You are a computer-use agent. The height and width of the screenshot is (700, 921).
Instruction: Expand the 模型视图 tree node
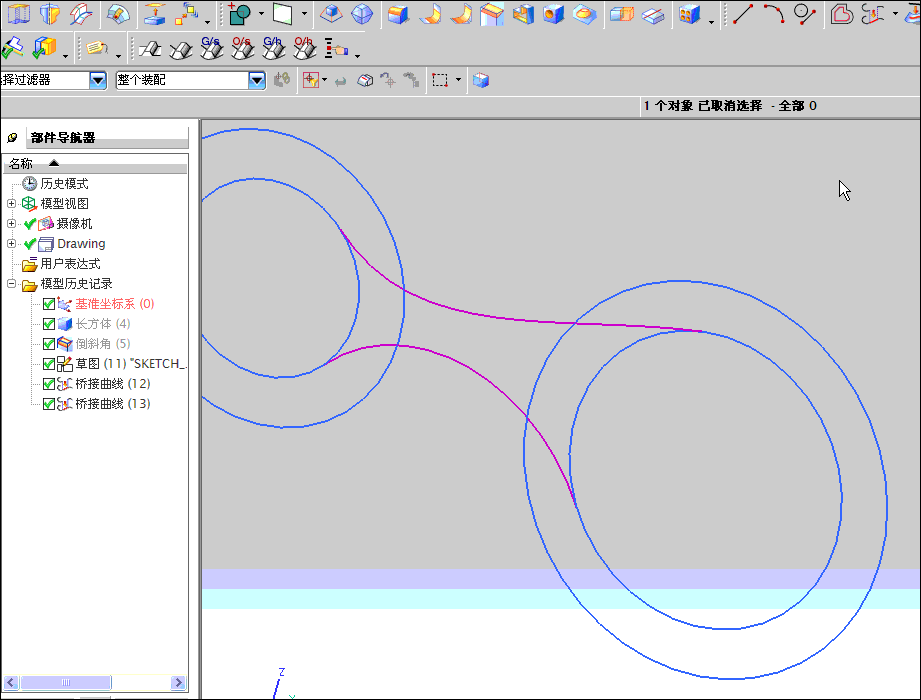click(x=11, y=204)
